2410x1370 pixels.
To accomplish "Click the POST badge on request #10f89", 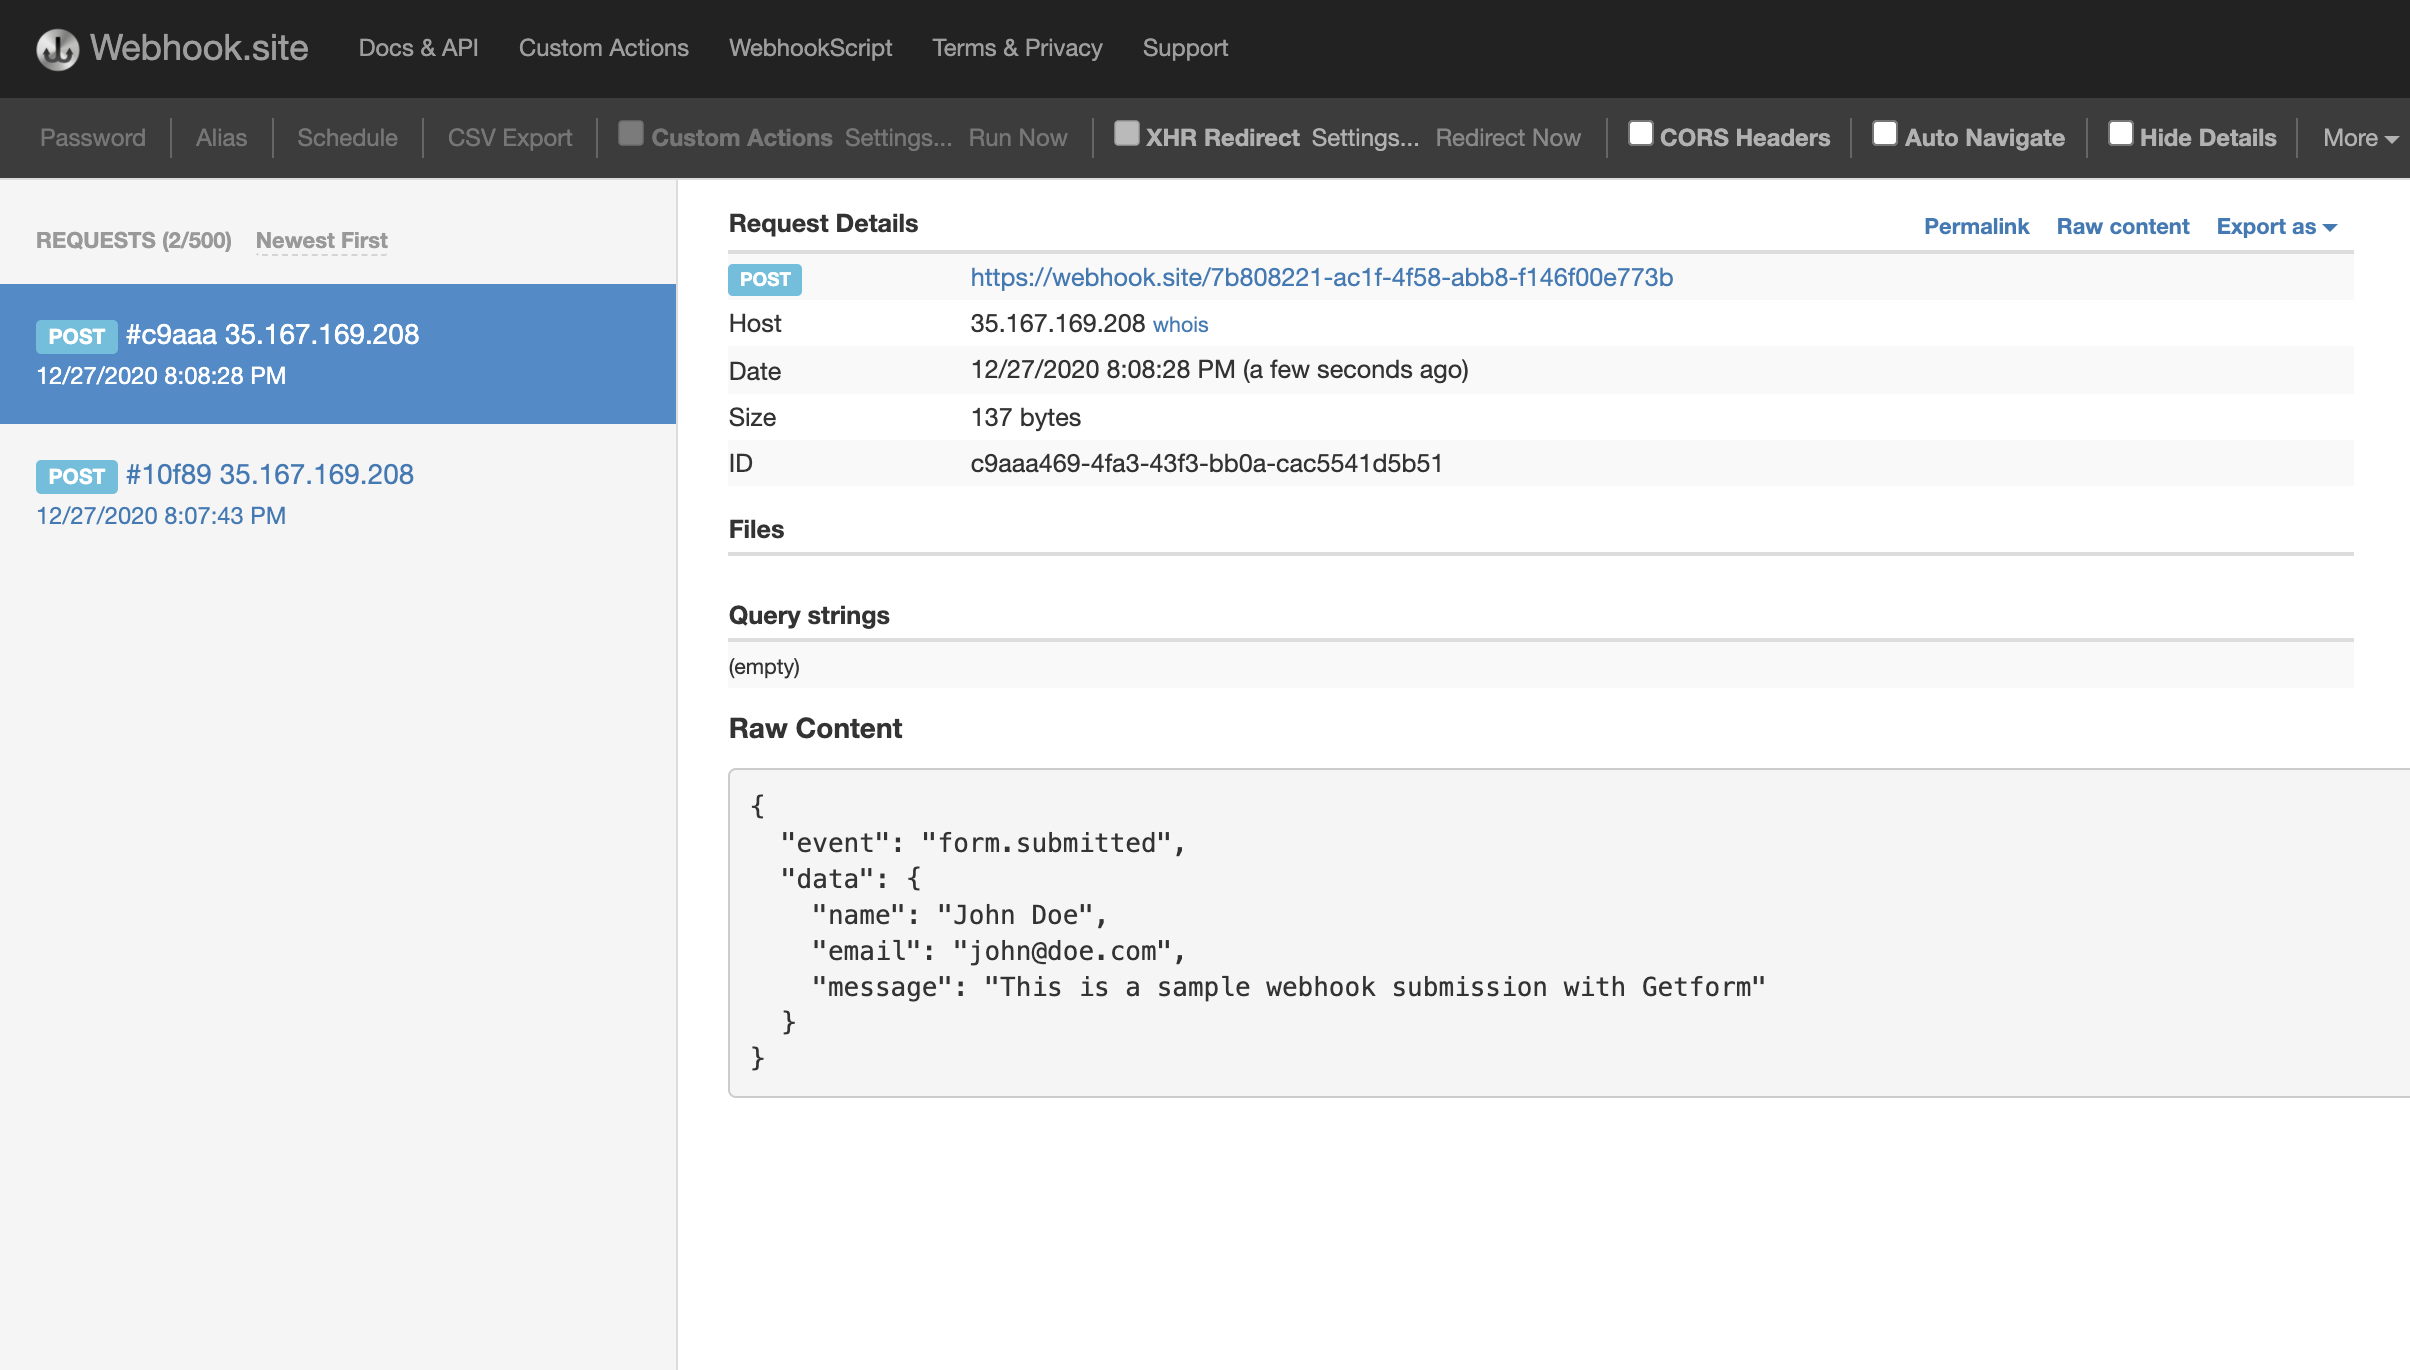I will coord(76,476).
